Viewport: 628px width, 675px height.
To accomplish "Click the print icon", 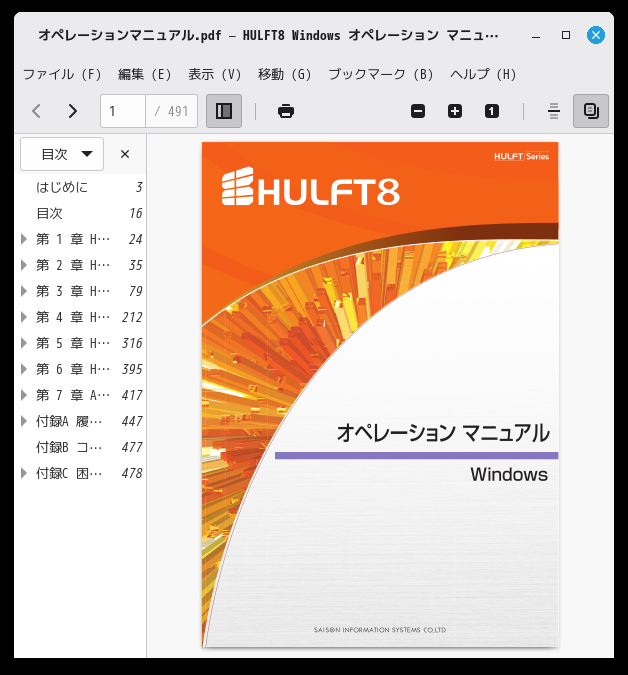I will 286,111.
